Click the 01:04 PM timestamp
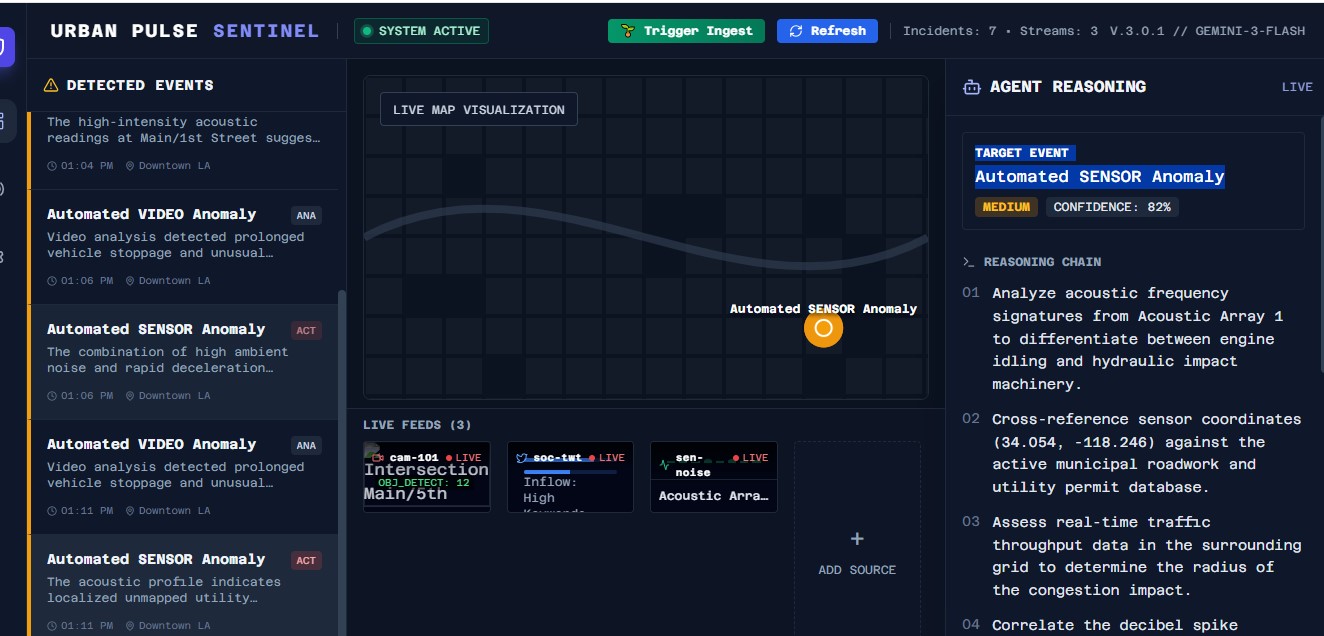 87,166
